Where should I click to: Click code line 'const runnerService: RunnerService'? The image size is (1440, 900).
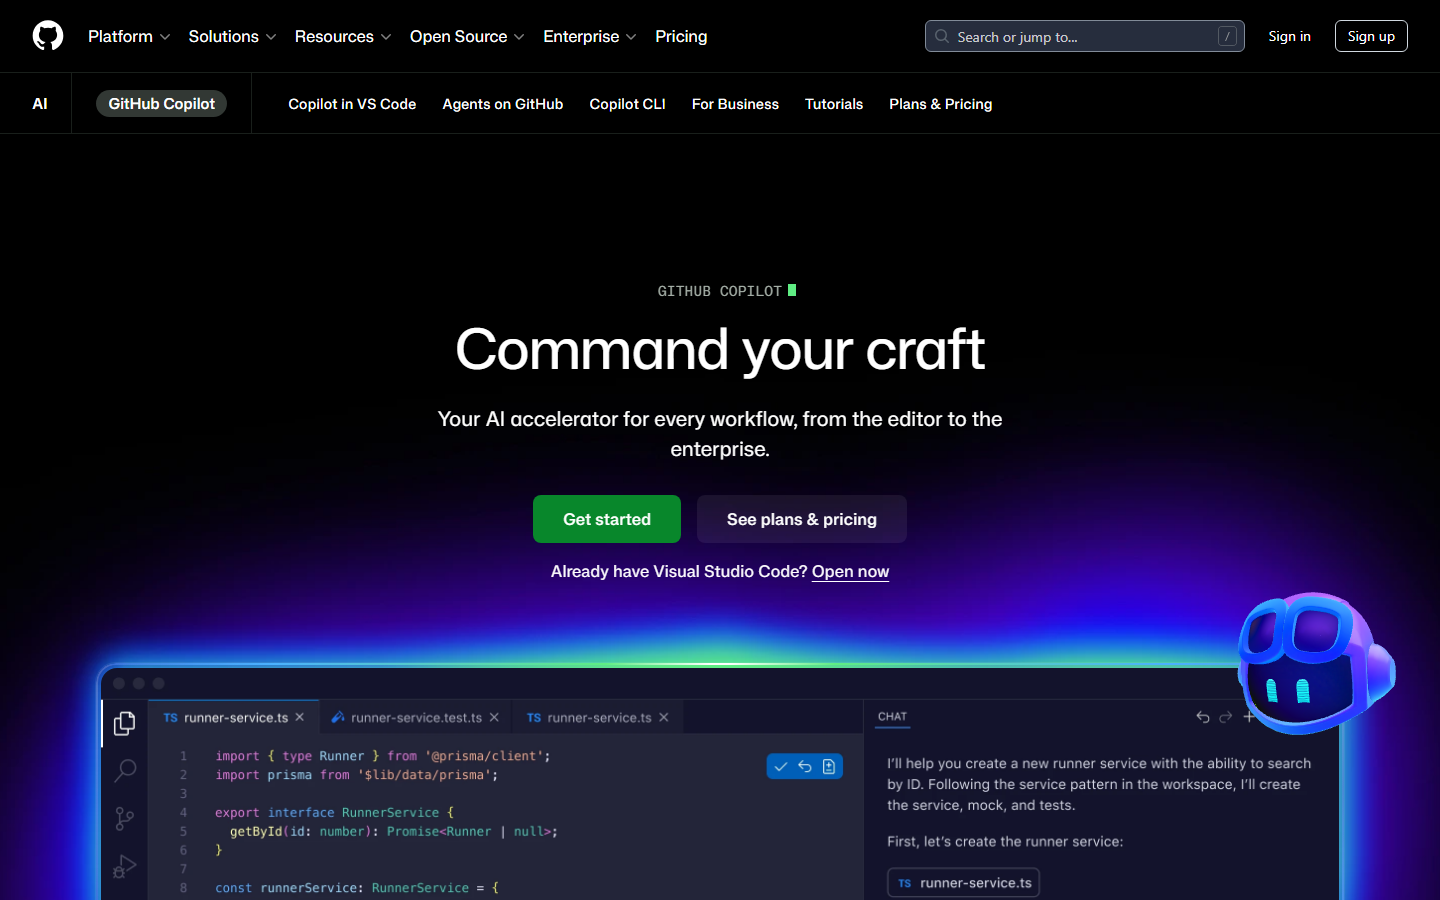(357, 888)
